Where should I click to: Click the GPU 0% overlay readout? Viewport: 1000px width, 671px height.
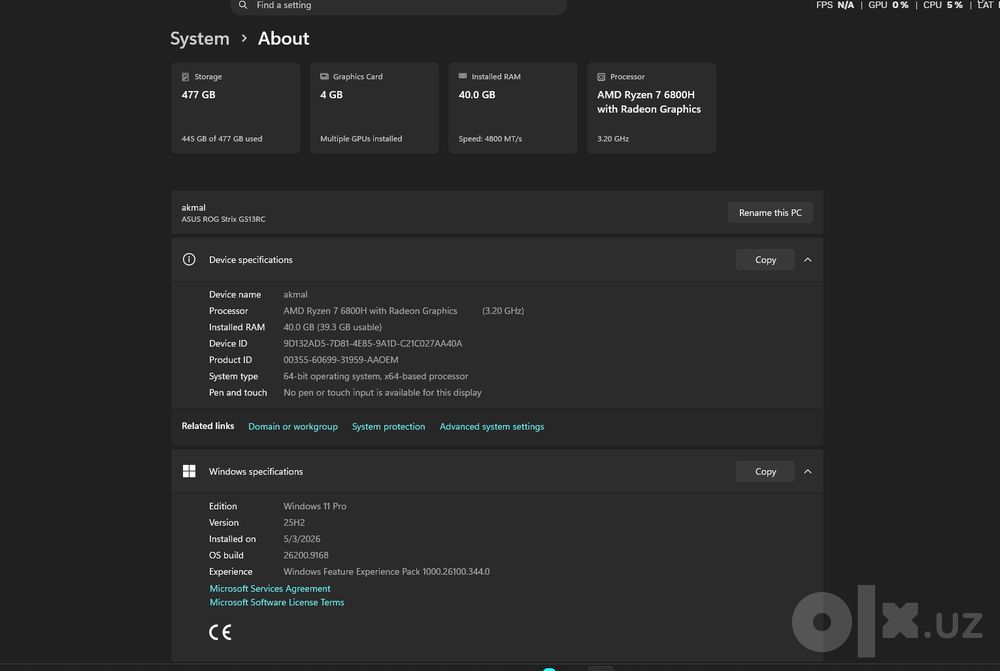[888, 5]
